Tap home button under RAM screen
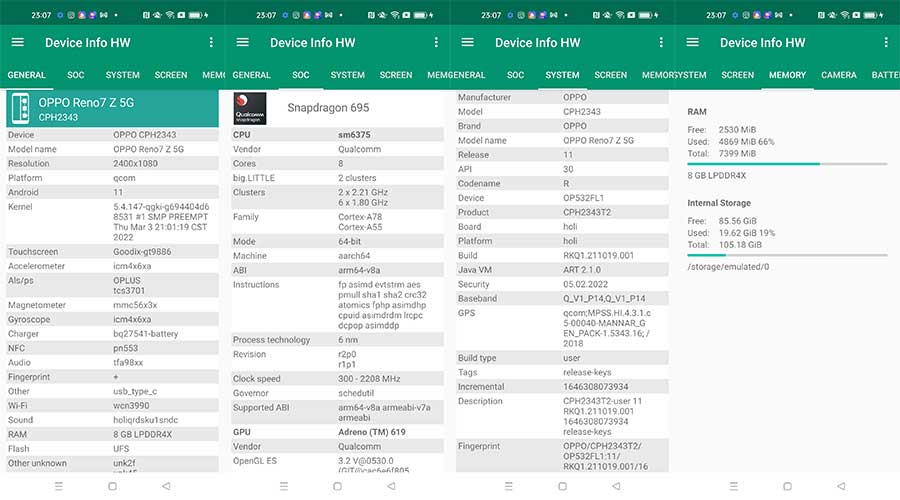This screenshot has height=500, width=900. click(x=788, y=486)
